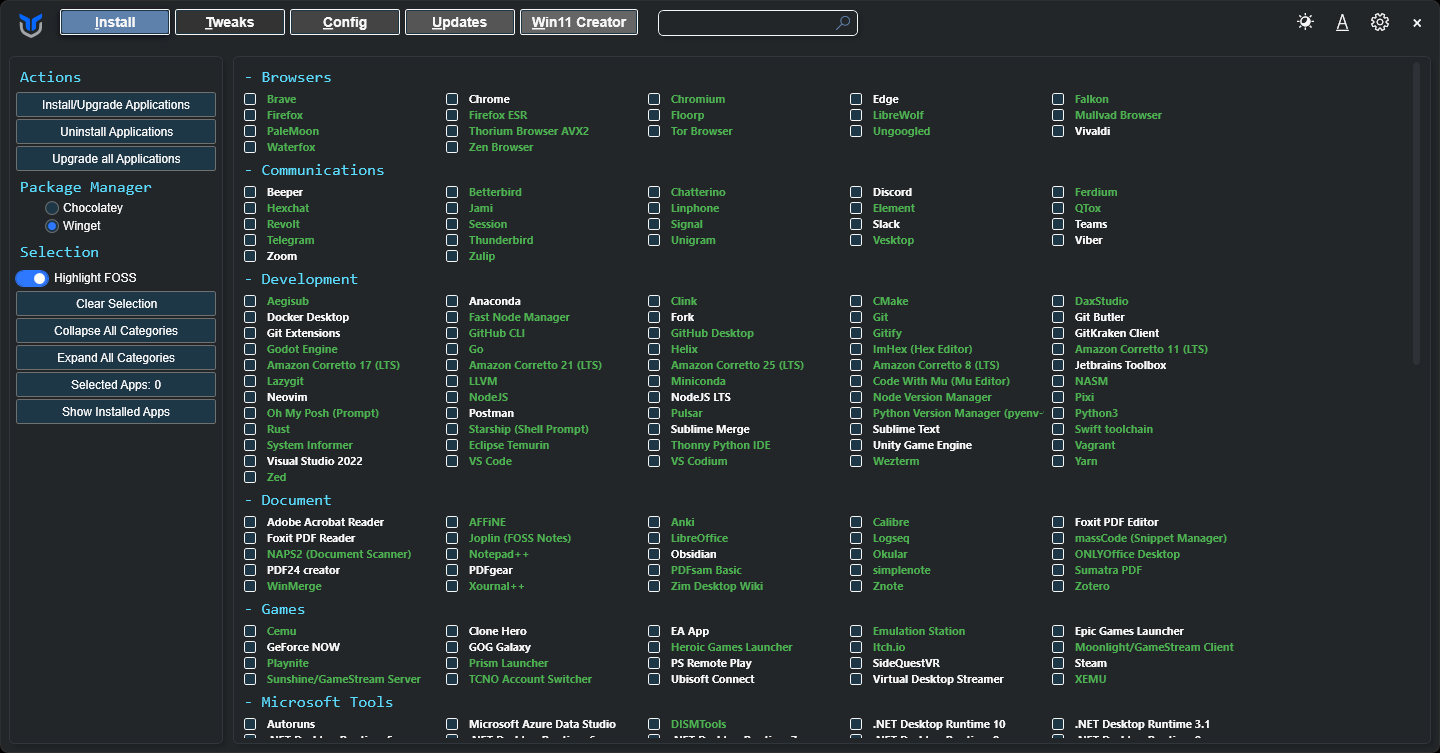The height and width of the screenshot is (753, 1440).
Task: Tick the Brave browser checkbox
Action: 250,99
